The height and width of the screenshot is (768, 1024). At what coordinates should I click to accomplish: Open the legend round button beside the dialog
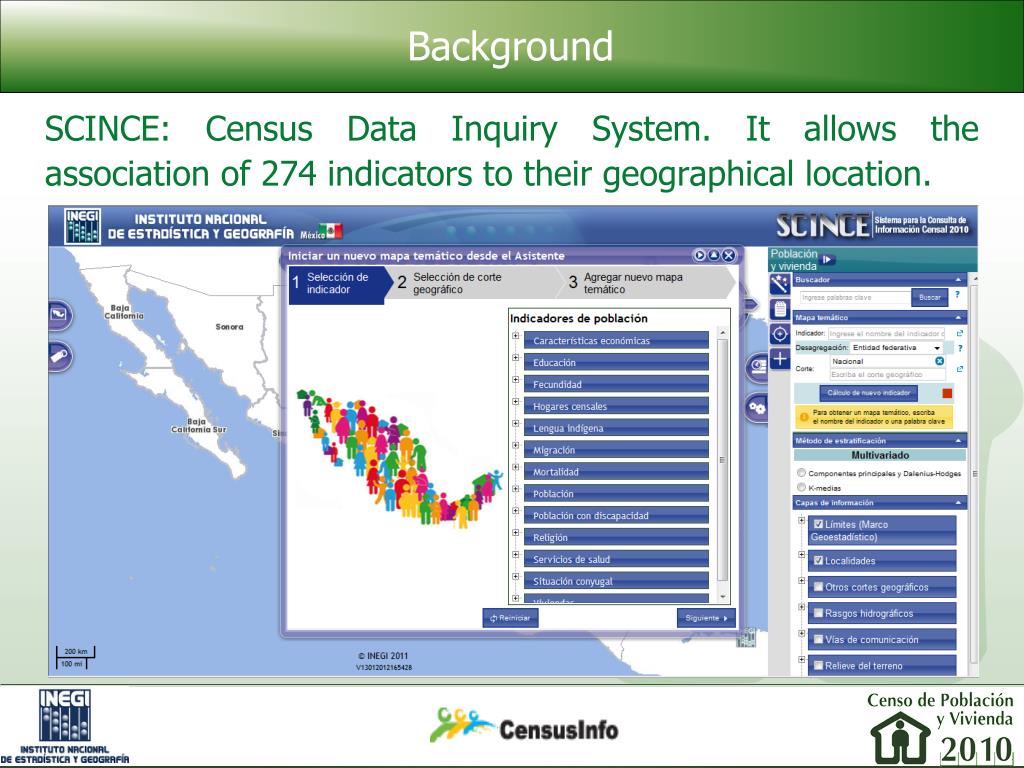758,366
